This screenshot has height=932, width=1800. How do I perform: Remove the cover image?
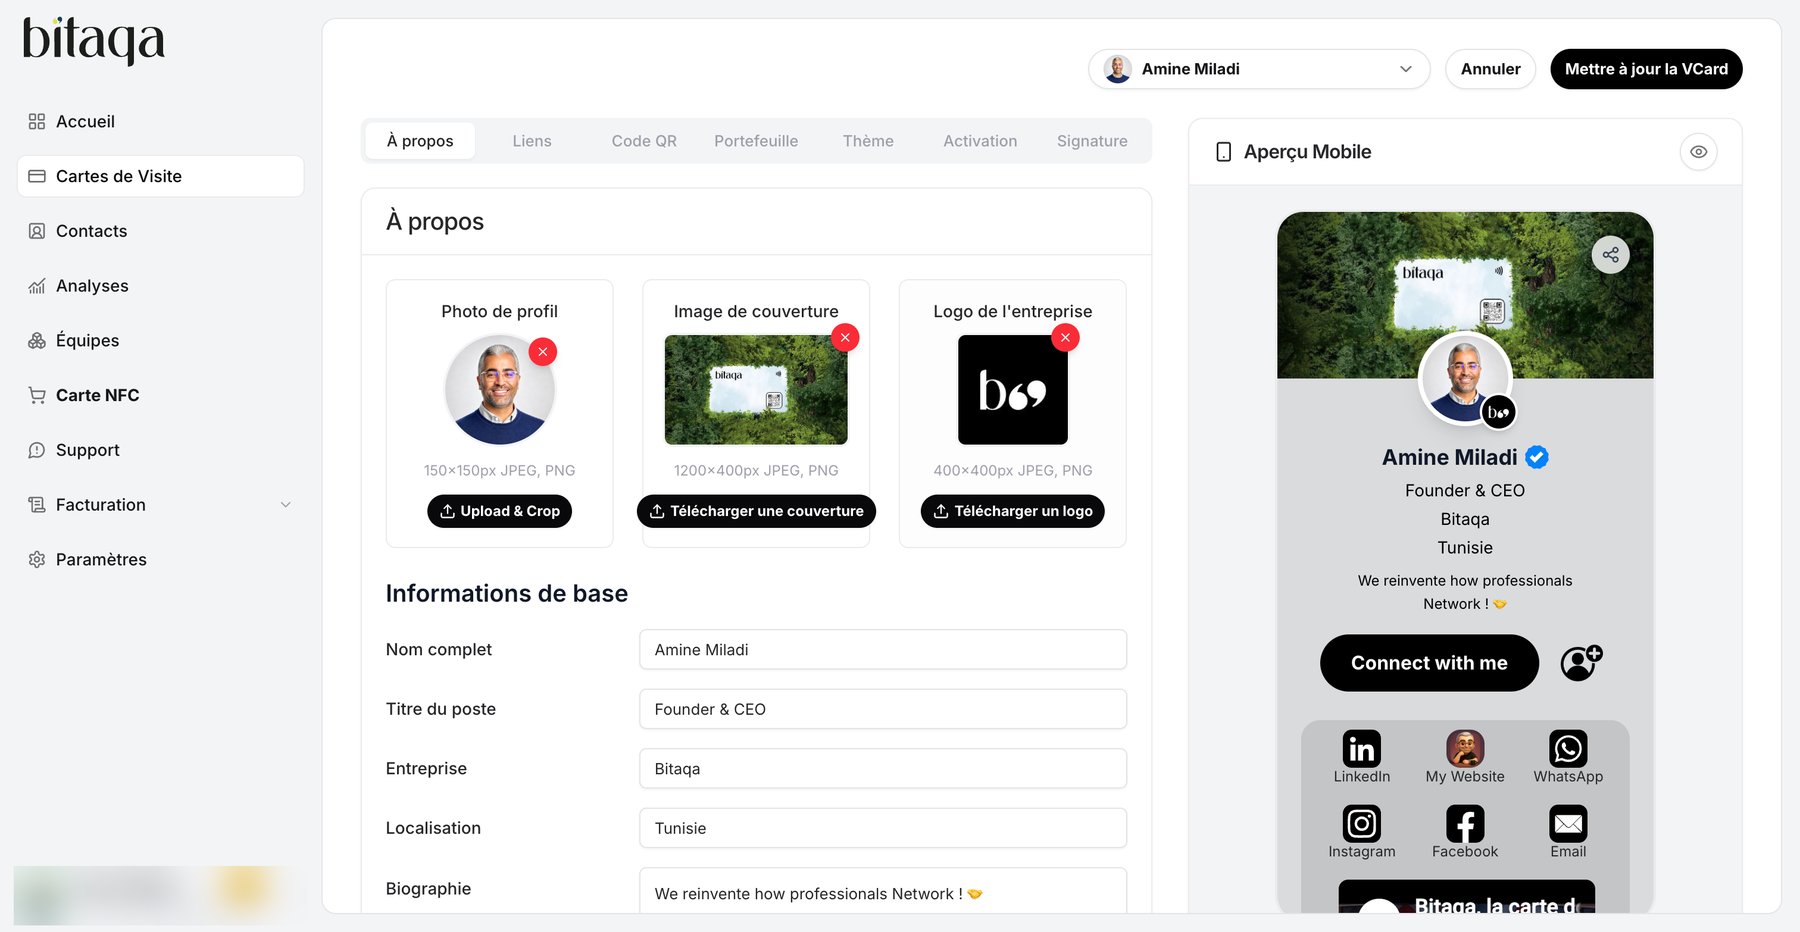(x=845, y=338)
